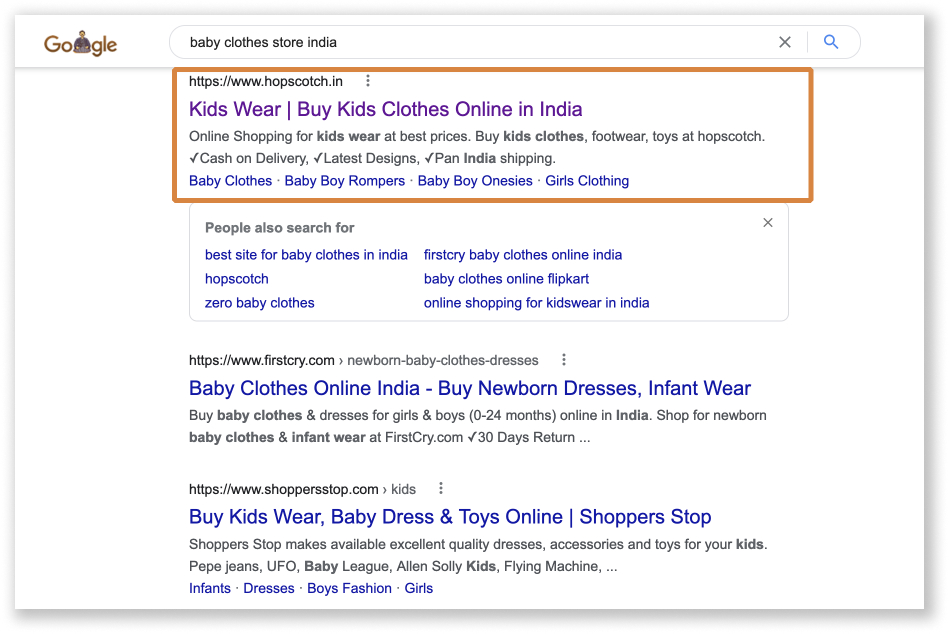Close the People also search for box
Image resolution: width=949 pixels, height=634 pixels.
[x=767, y=223]
